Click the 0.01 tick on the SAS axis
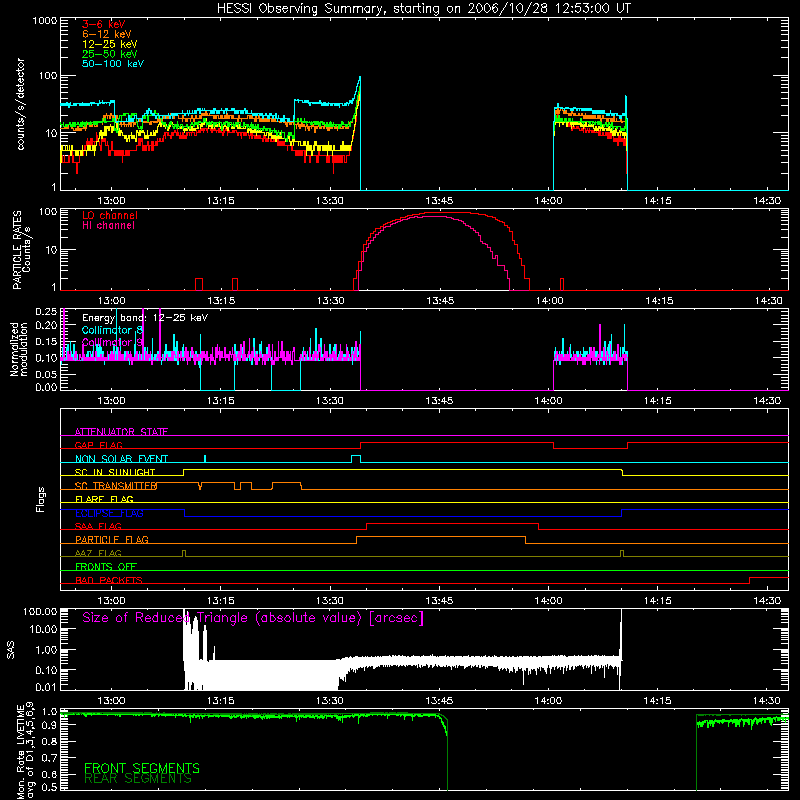Viewport: 800px width, 800px height. 46,687
